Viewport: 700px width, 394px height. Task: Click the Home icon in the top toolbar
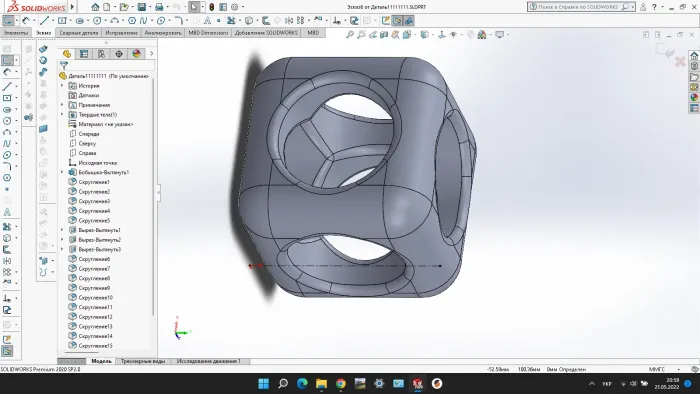point(95,7)
